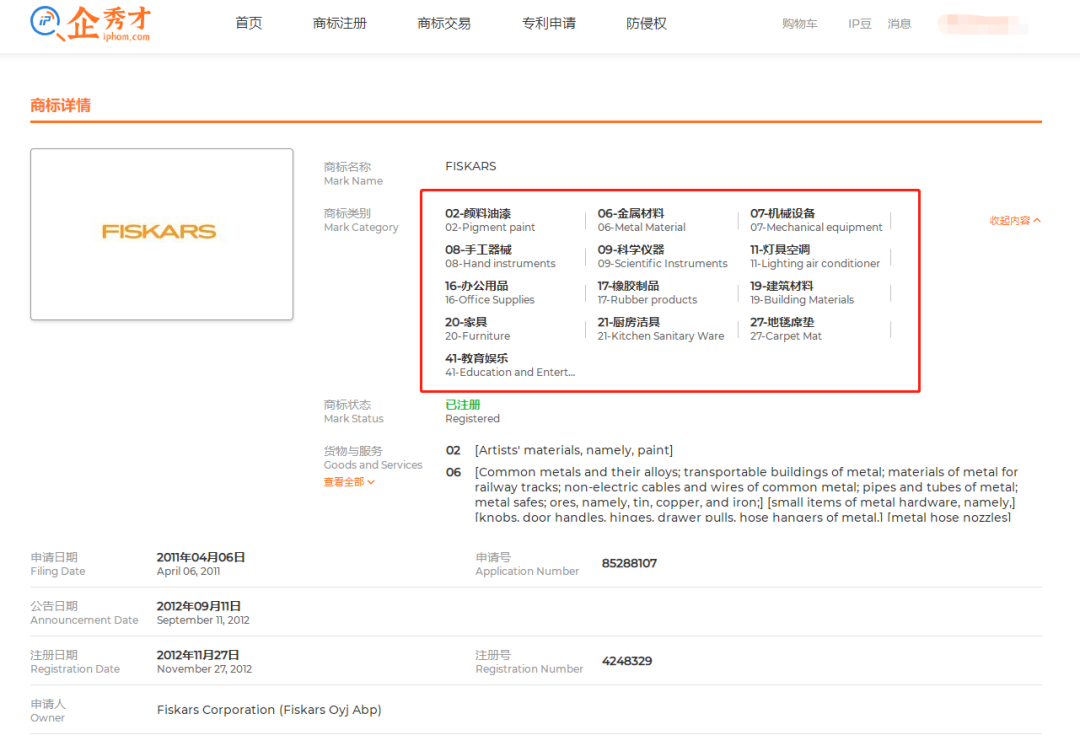Viewport: 1080px width, 746px height.
Task: Expand goods list with 查看全部
Action: point(349,482)
